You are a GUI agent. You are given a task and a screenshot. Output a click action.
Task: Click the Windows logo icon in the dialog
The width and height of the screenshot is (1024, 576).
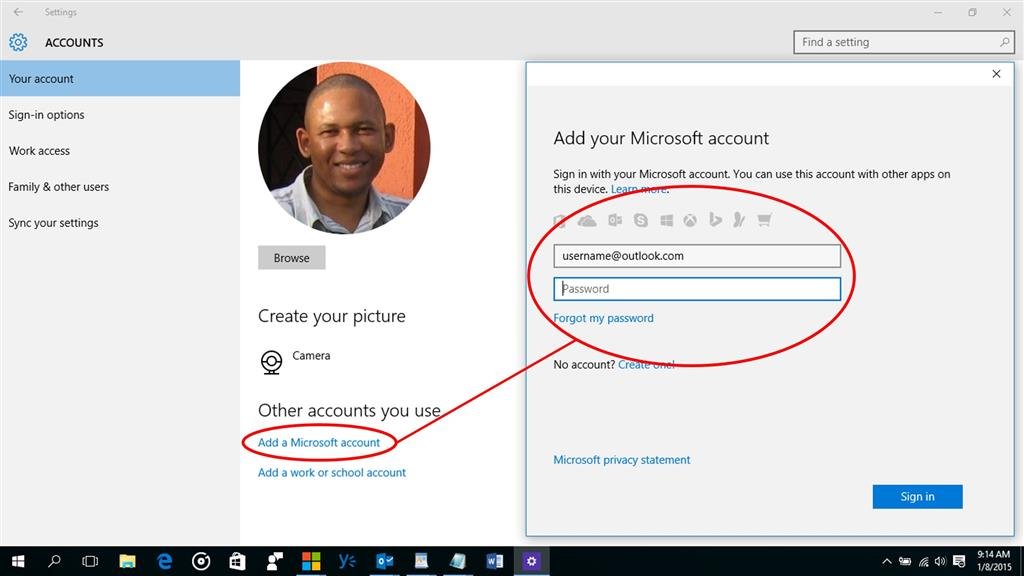tap(666, 220)
